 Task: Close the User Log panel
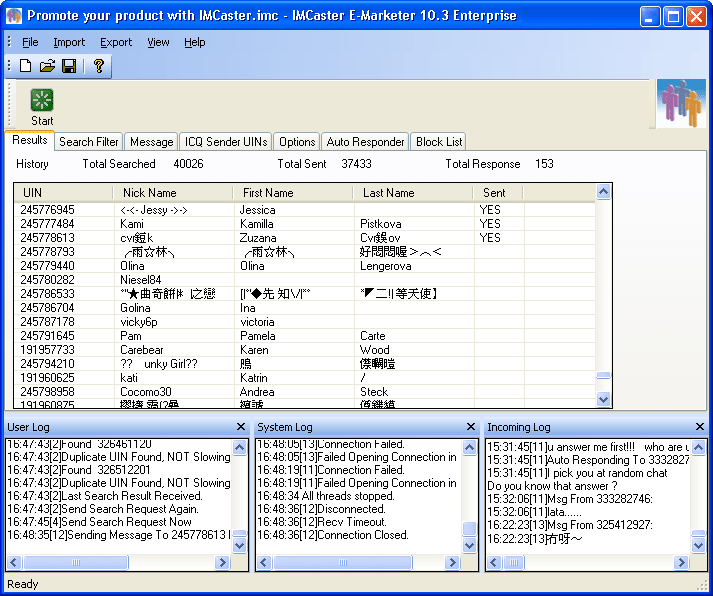tap(241, 426)
